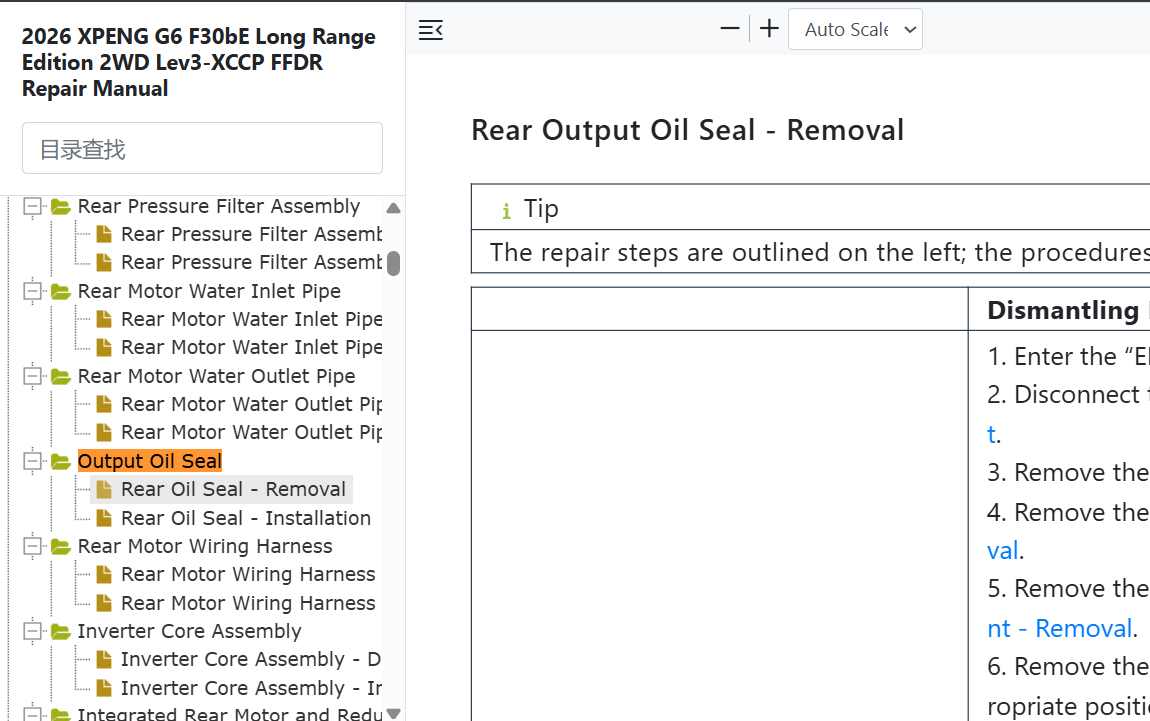Image resolution: width=1150 pixels, height=721 pixels.
Task: Select the Inverter Core Assembly folder
Action: coord(189,632)
